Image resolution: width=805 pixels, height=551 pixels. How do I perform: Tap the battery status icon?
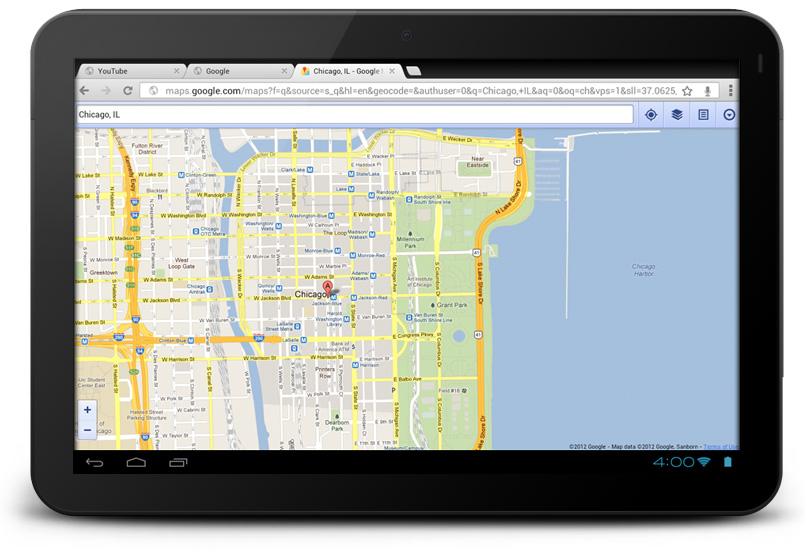[727, 462]
